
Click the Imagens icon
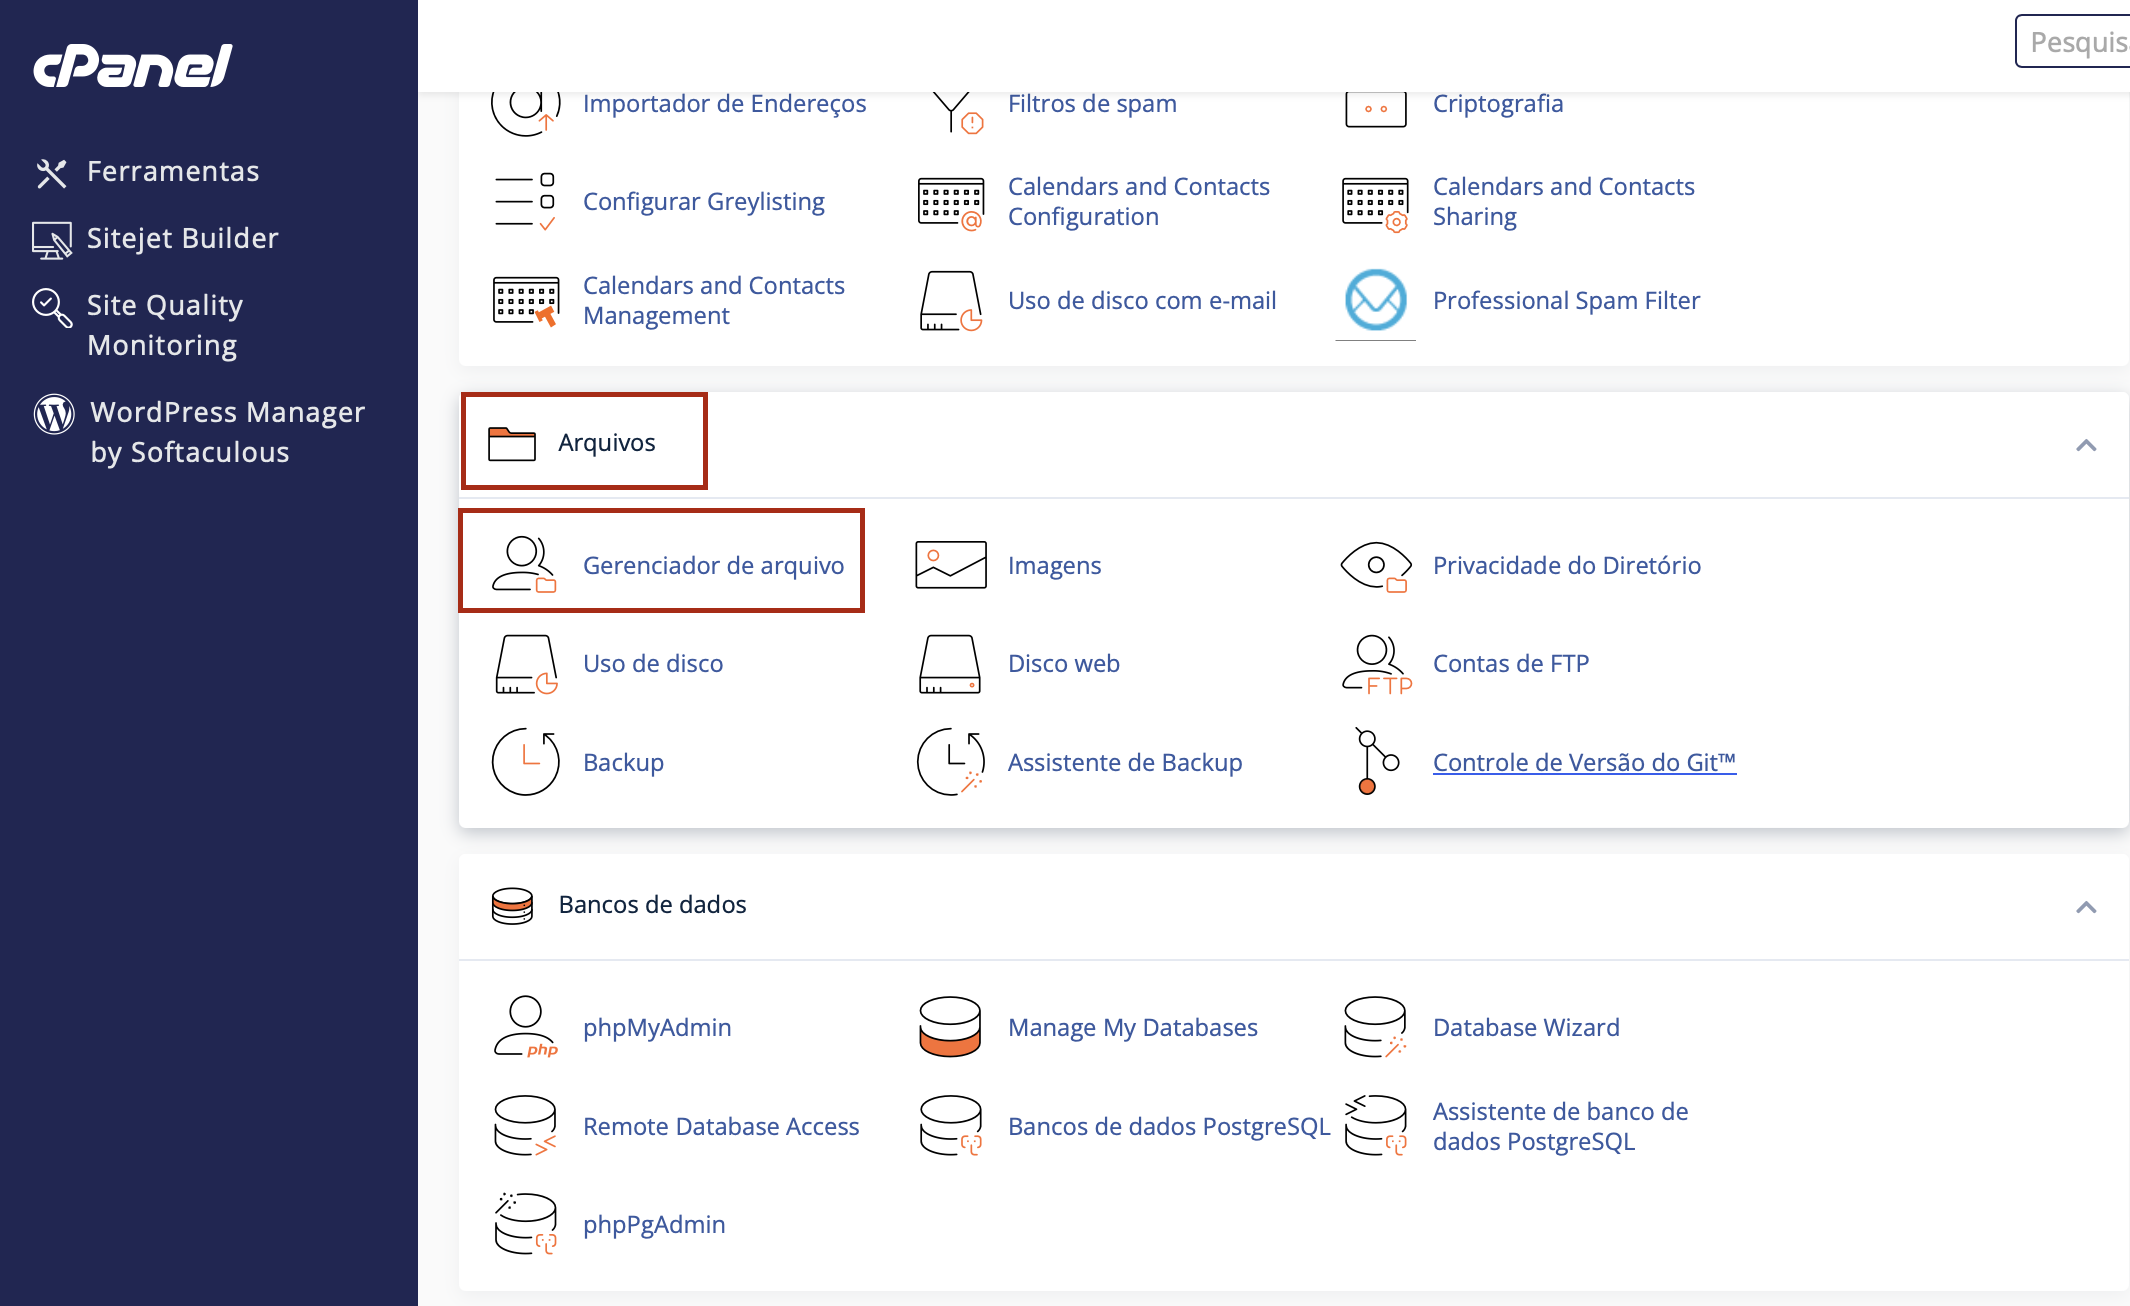pos(950,565)
